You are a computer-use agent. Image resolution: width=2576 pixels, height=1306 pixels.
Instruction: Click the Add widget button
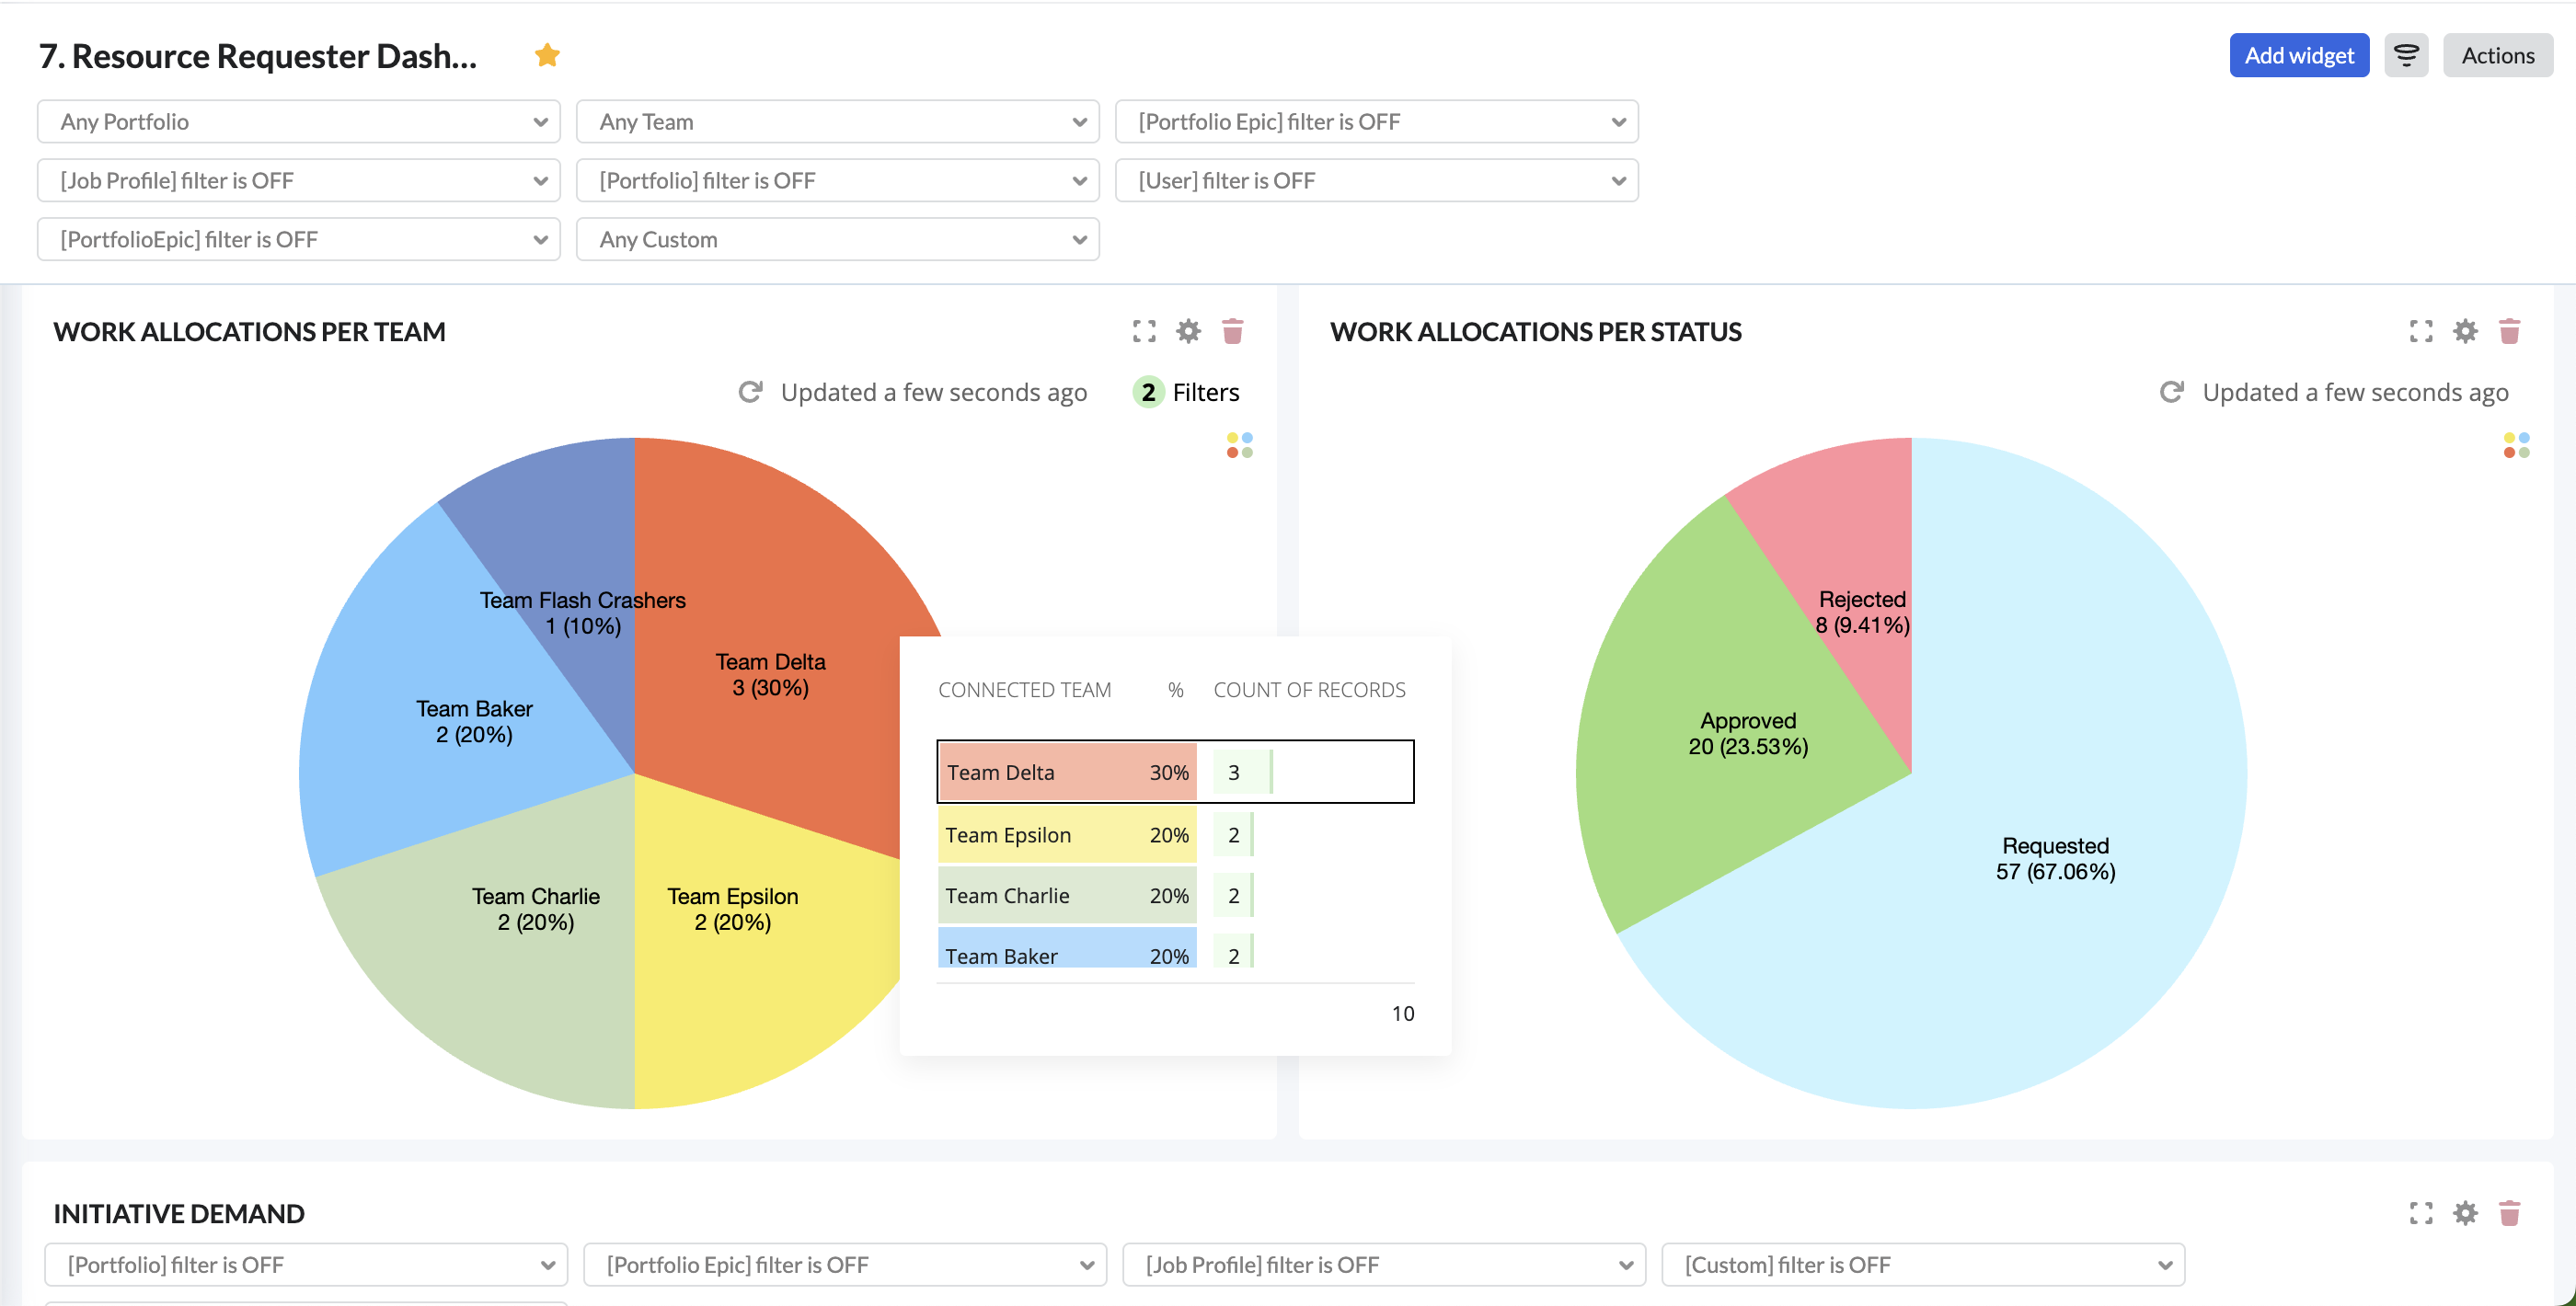pos(2298,55)
